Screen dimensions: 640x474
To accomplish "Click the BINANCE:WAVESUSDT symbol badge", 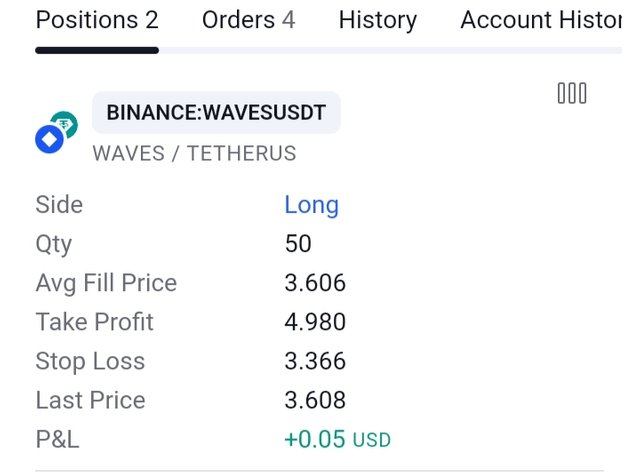I will (216, 113).
